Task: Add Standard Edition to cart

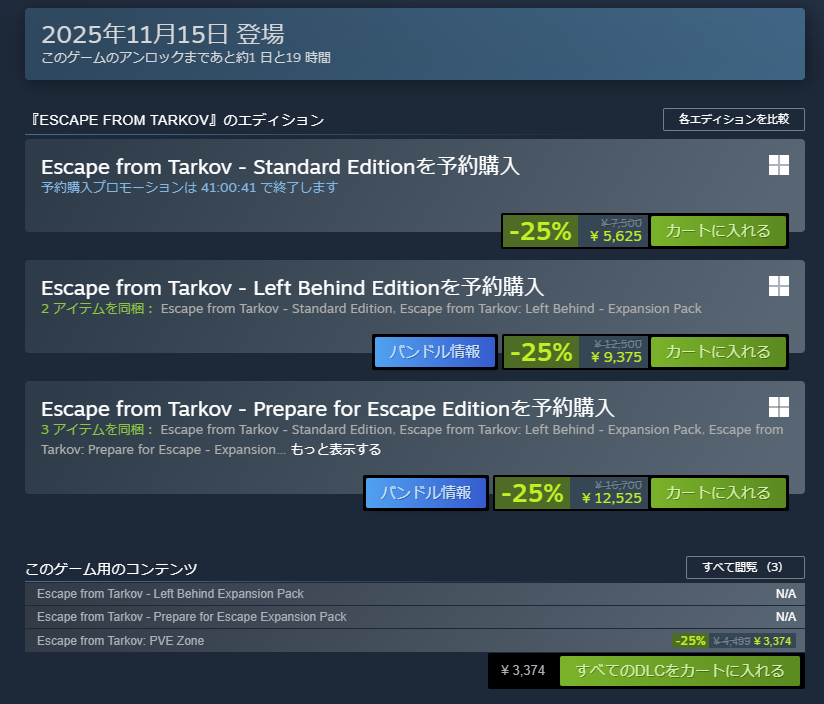Action: click(x=718, y=231)
